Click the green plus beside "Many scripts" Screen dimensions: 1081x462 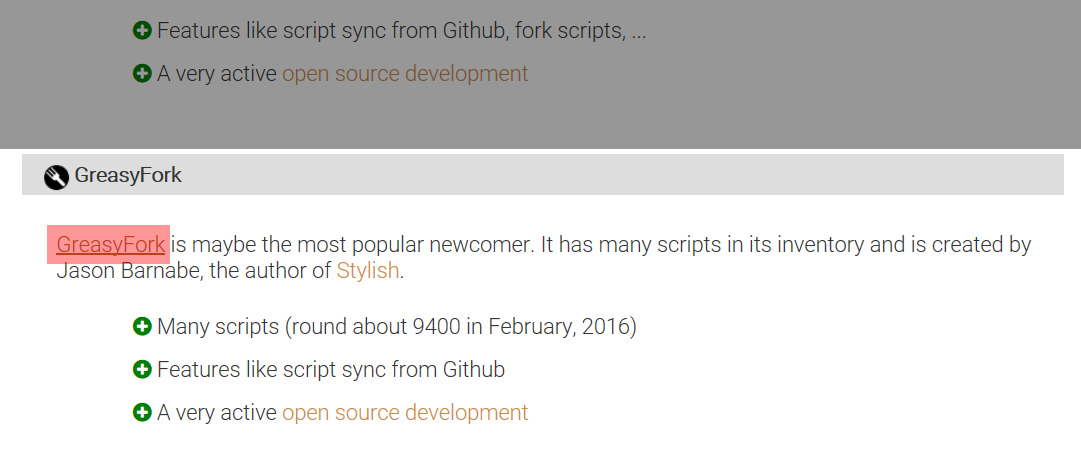click(x=142, y=327)
